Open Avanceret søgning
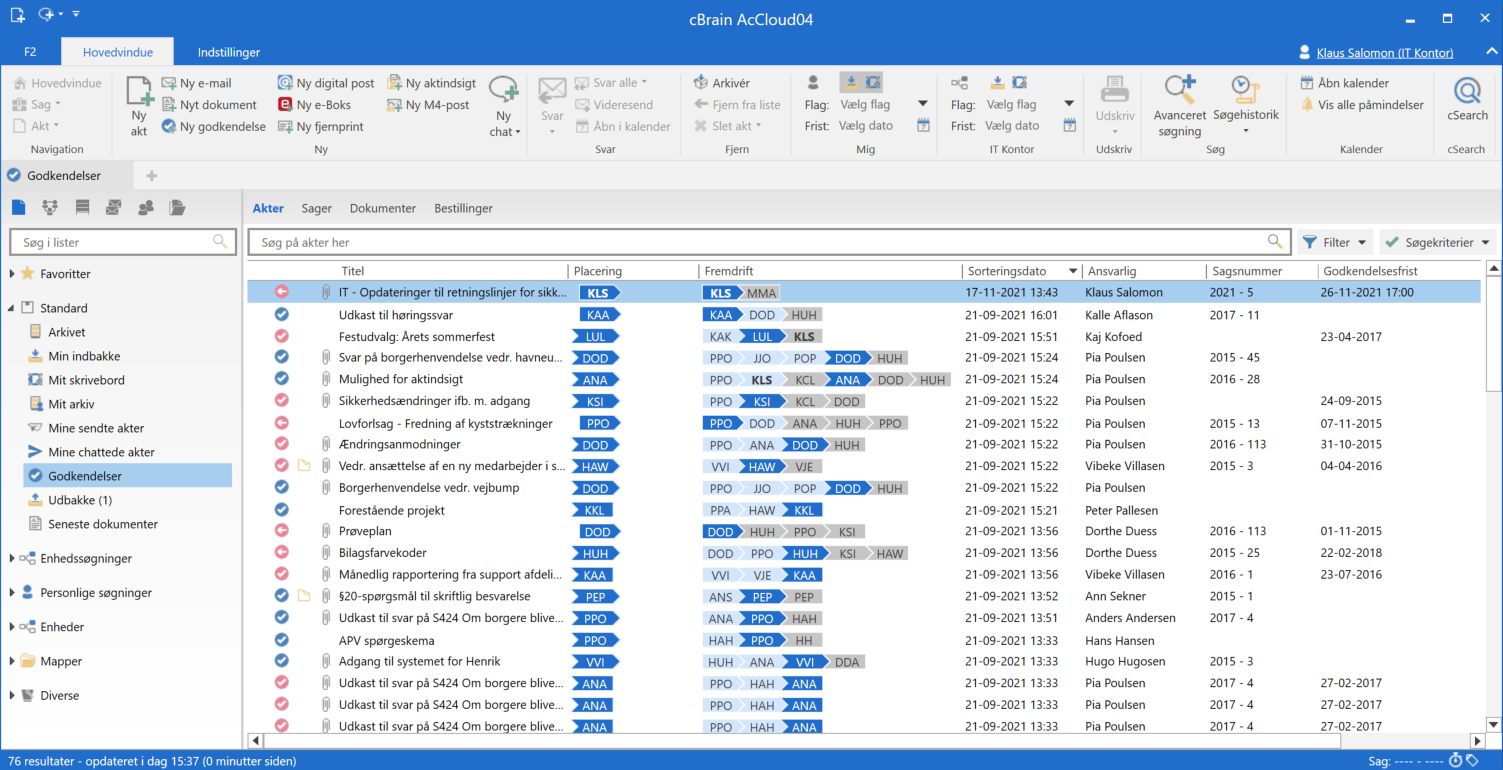Image resolution: width=1503 pixels, height=770 pixels. pos(1180,106)
